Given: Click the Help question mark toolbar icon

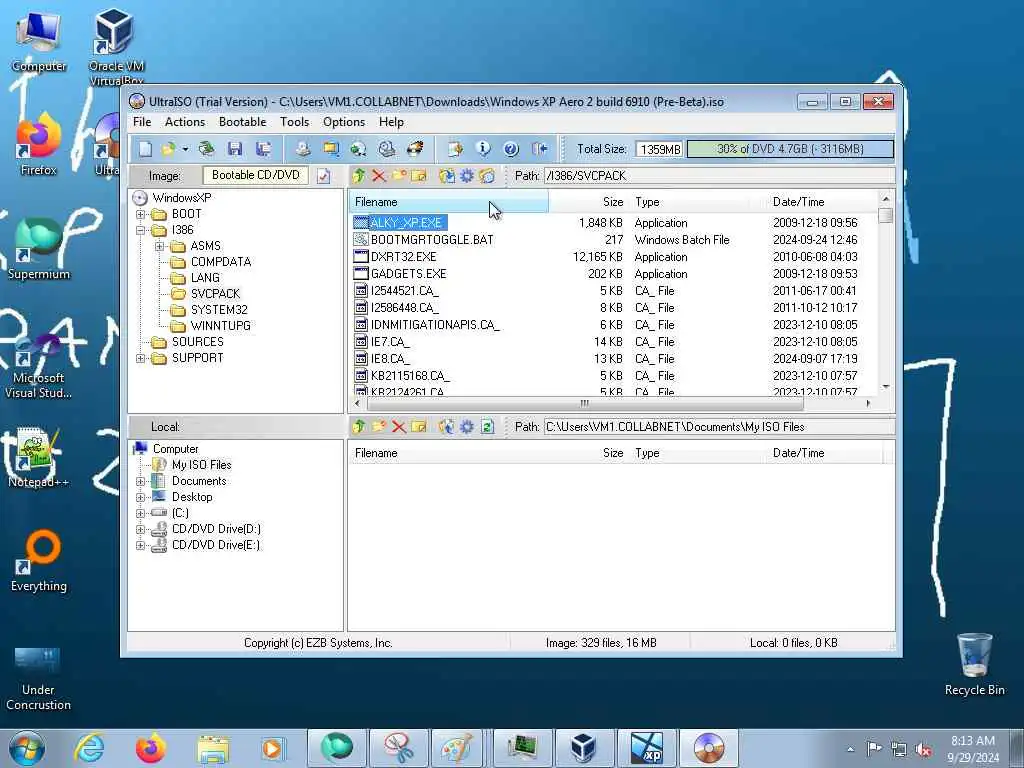Looking at the screenshot, I should (511, 149).
